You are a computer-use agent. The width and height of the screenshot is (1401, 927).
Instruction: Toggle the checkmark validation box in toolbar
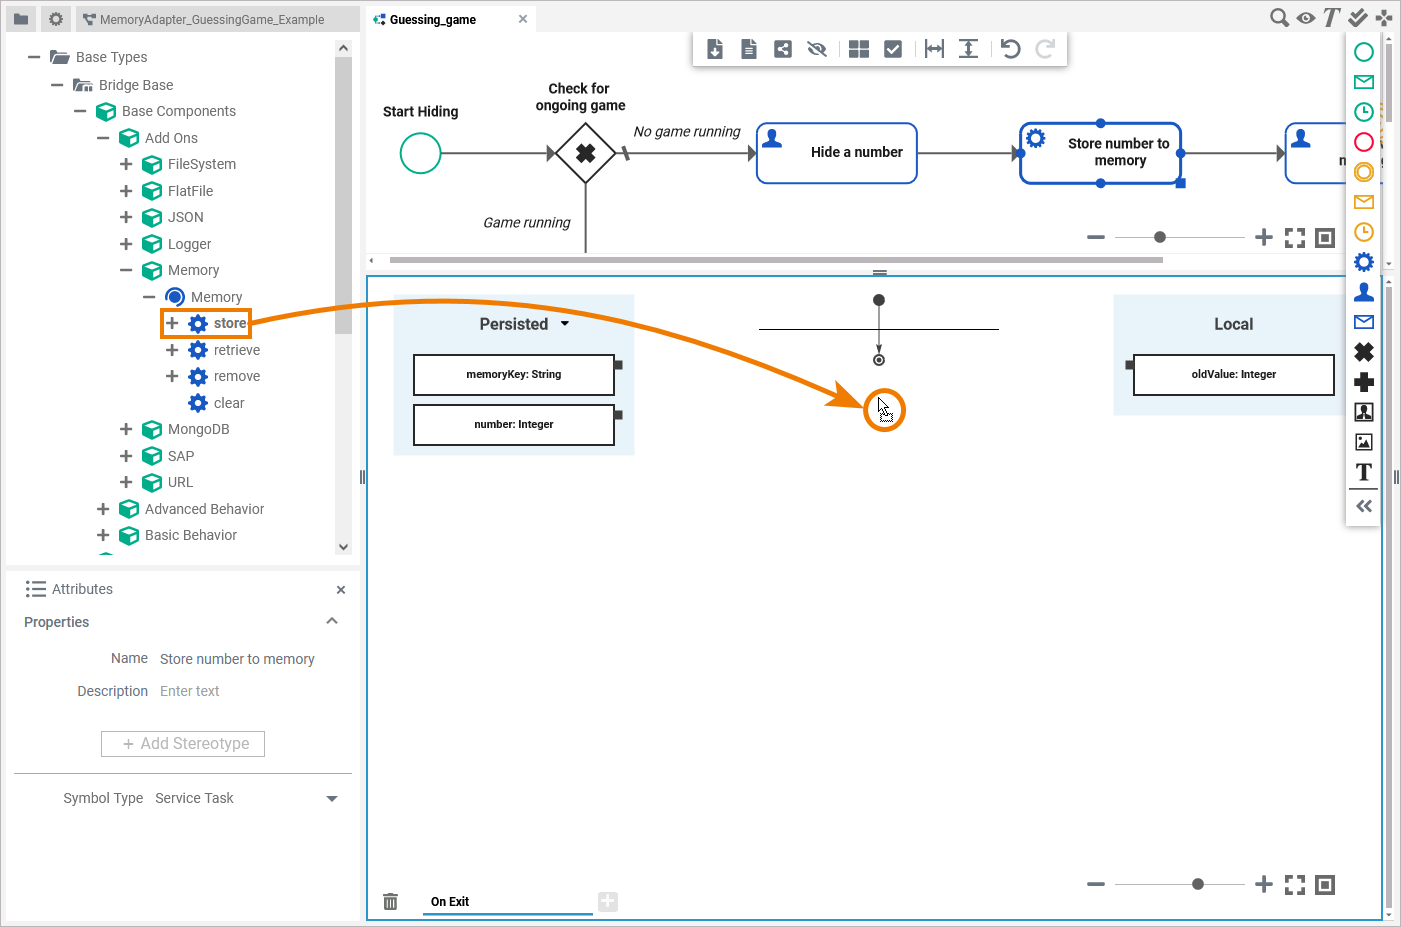(893, 49)
